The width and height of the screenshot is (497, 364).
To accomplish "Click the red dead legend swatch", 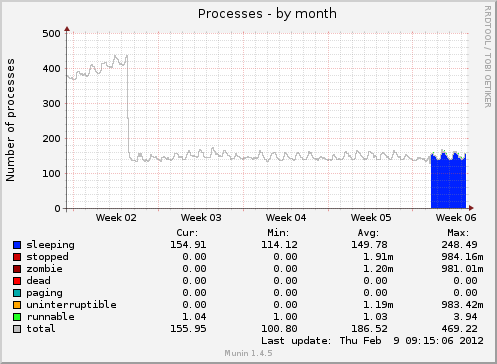I will click(x=17, y=281).
